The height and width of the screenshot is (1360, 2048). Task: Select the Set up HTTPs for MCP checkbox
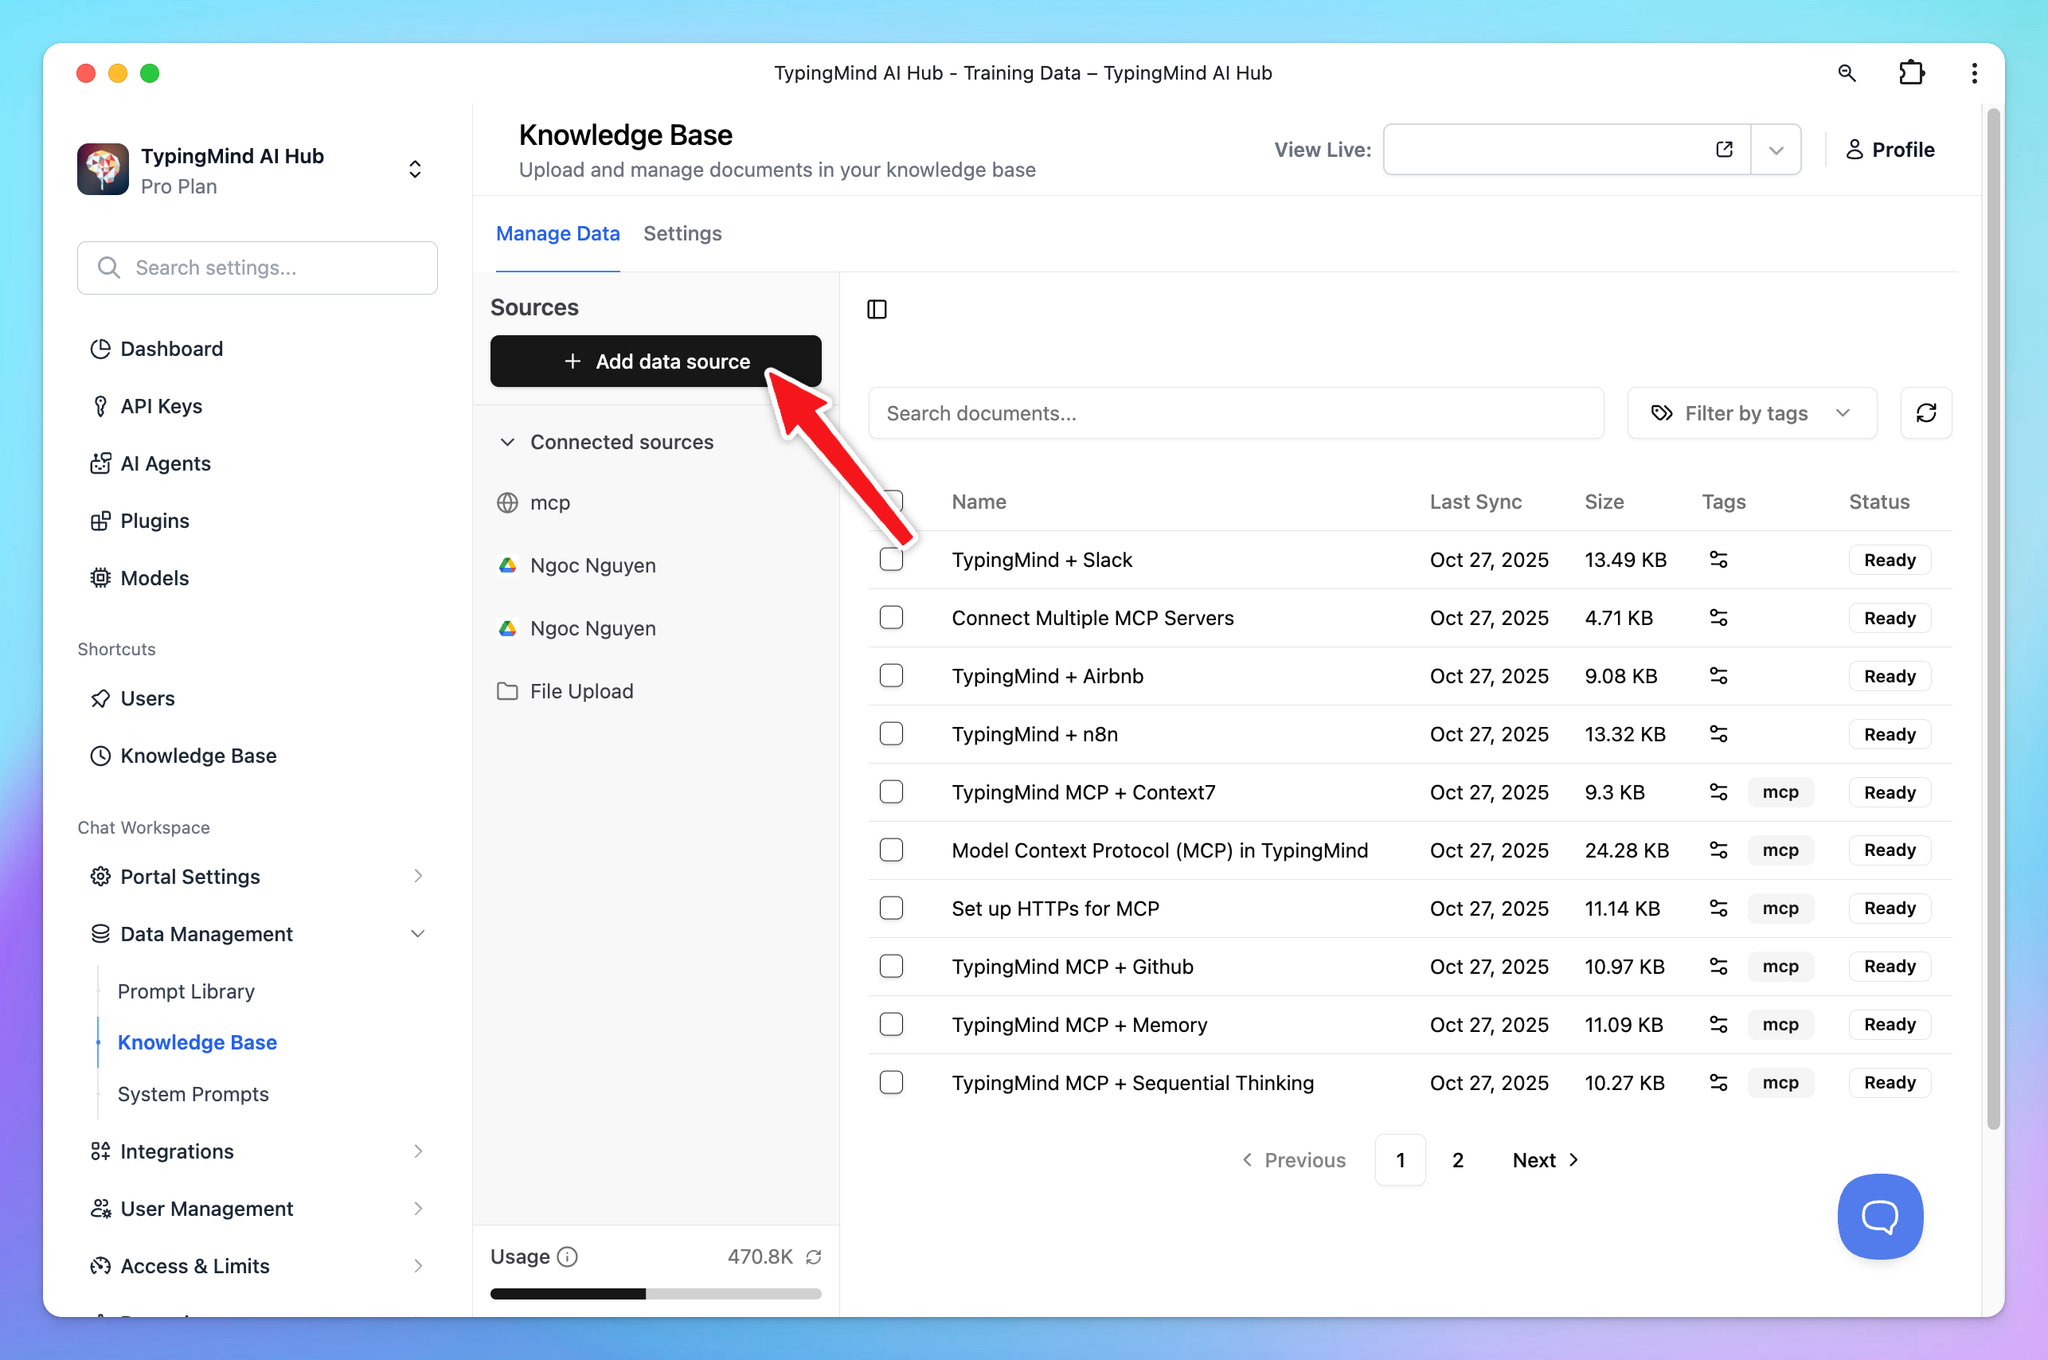(891, 908)
